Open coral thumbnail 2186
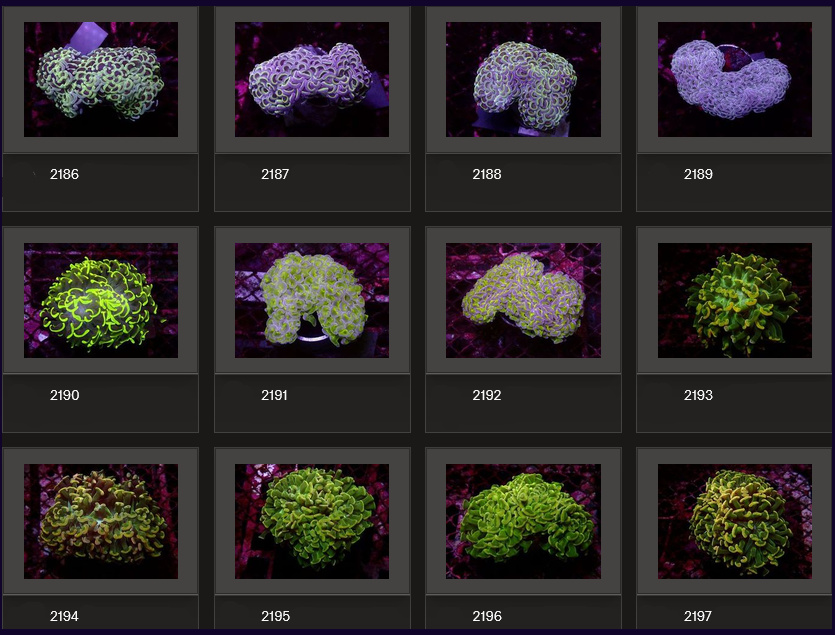 101,79
